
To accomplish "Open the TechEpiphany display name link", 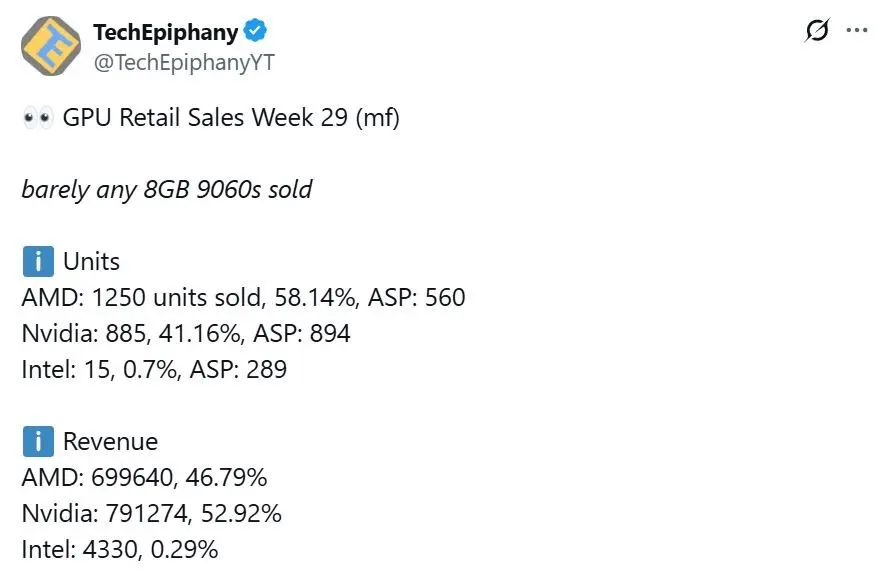I will (165, 32).
